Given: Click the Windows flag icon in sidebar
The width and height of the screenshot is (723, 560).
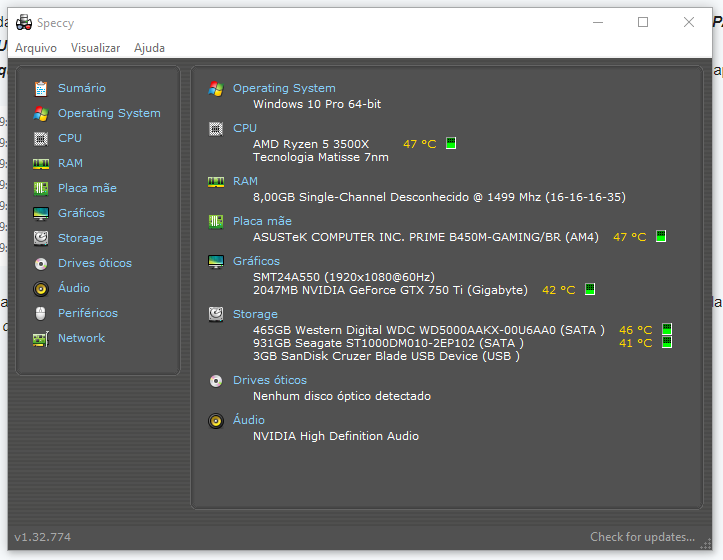Looking at the screenshot, I should (41, 113).
